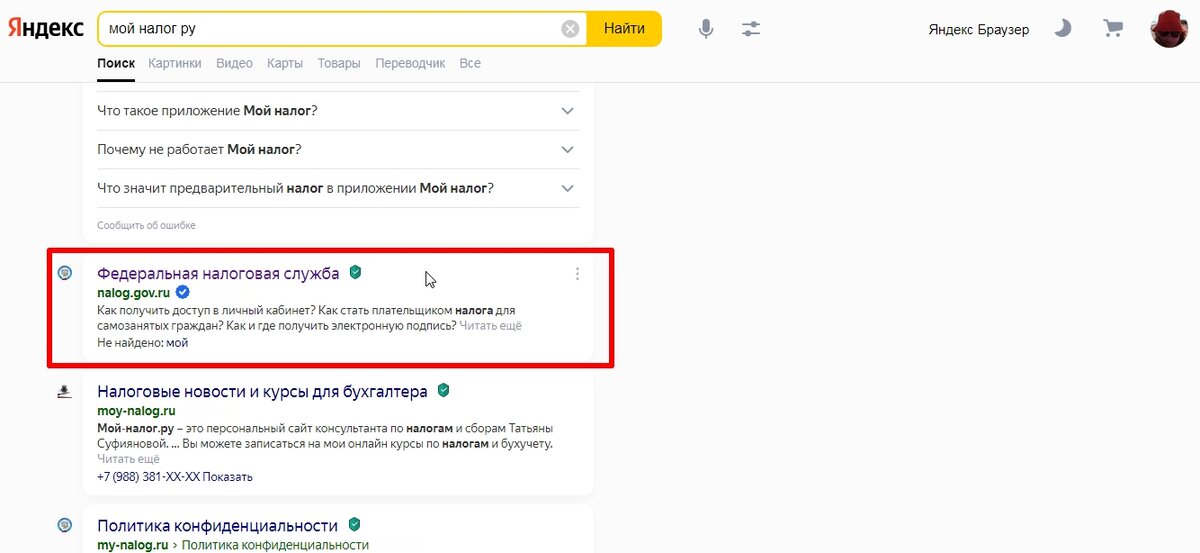Open the nalog.gov.ru green URL
Viewport: 1200px width, 553px height.
(133, 292)
